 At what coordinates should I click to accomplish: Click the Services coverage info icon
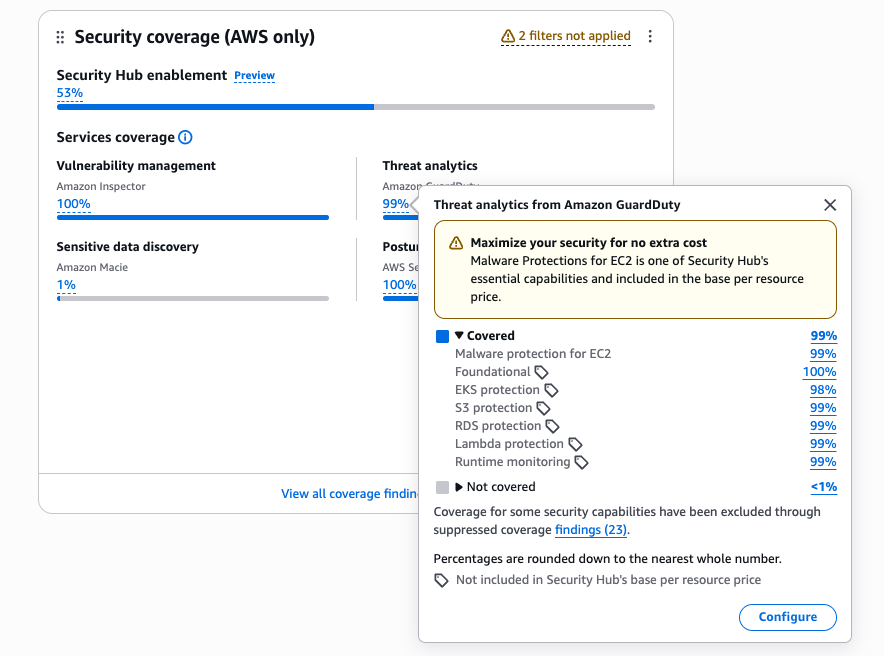tap(185, 137)
